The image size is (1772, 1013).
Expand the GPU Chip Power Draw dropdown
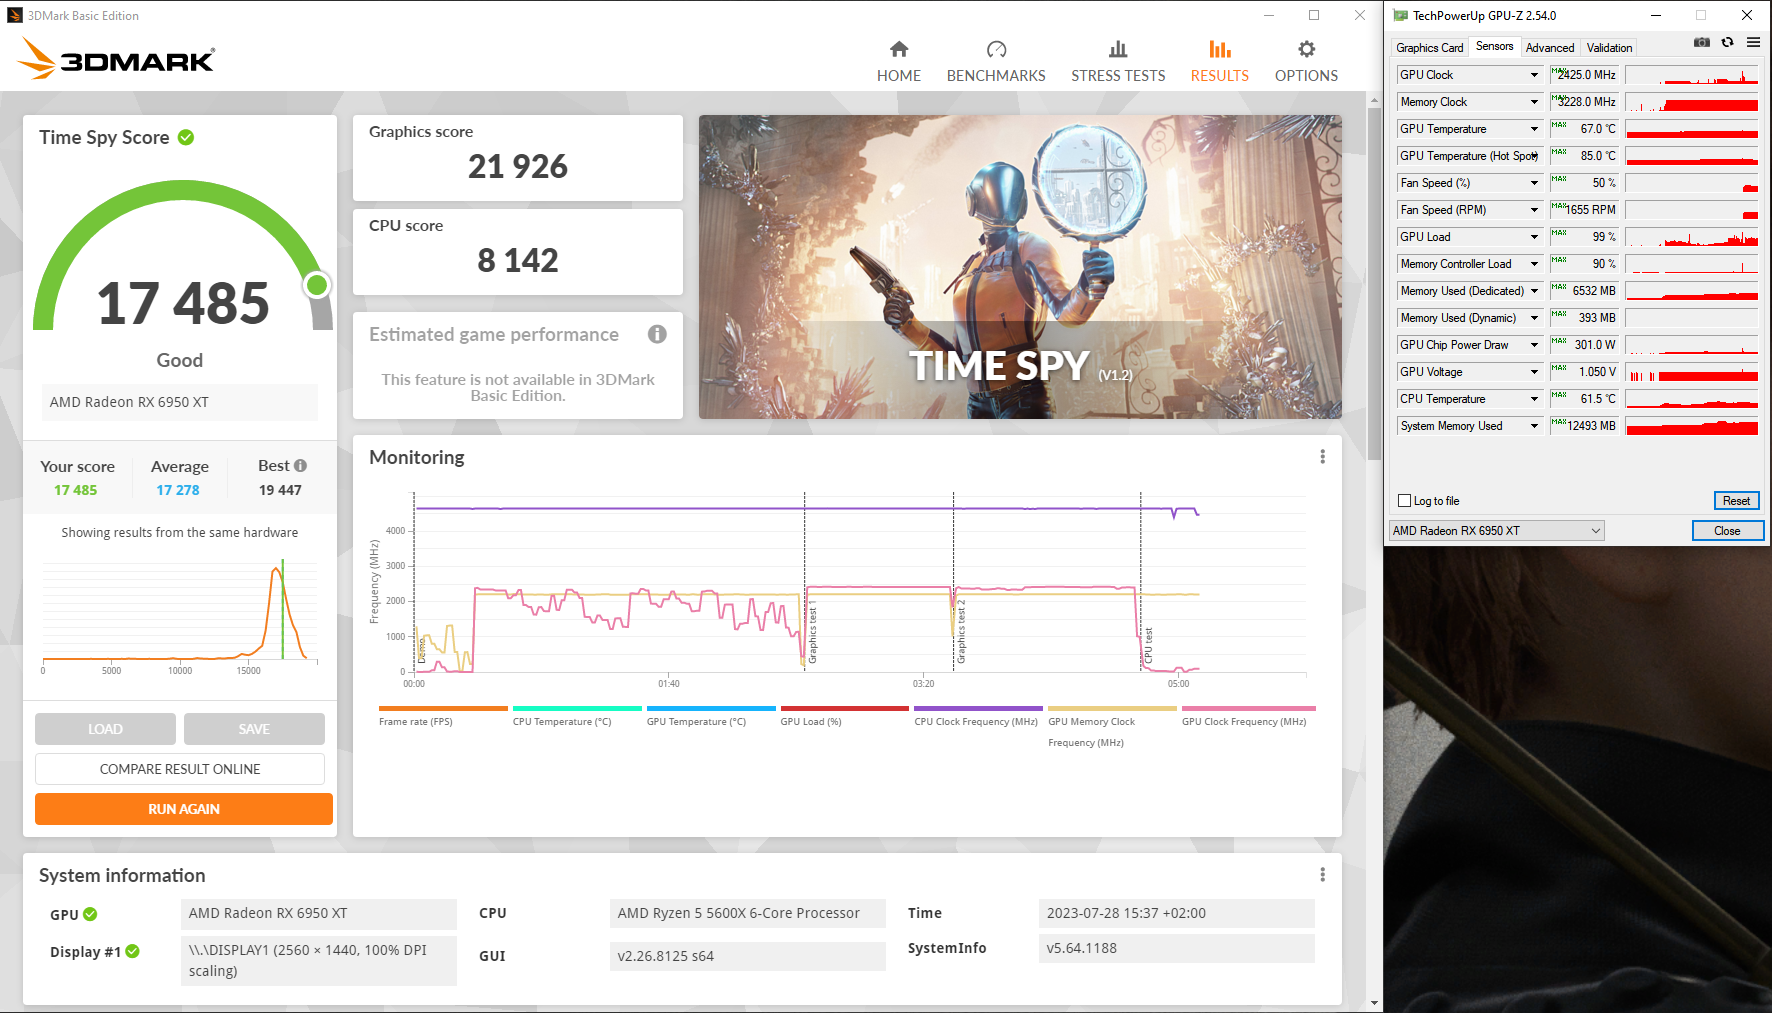pyautogui.click(x=1534, y=345)
